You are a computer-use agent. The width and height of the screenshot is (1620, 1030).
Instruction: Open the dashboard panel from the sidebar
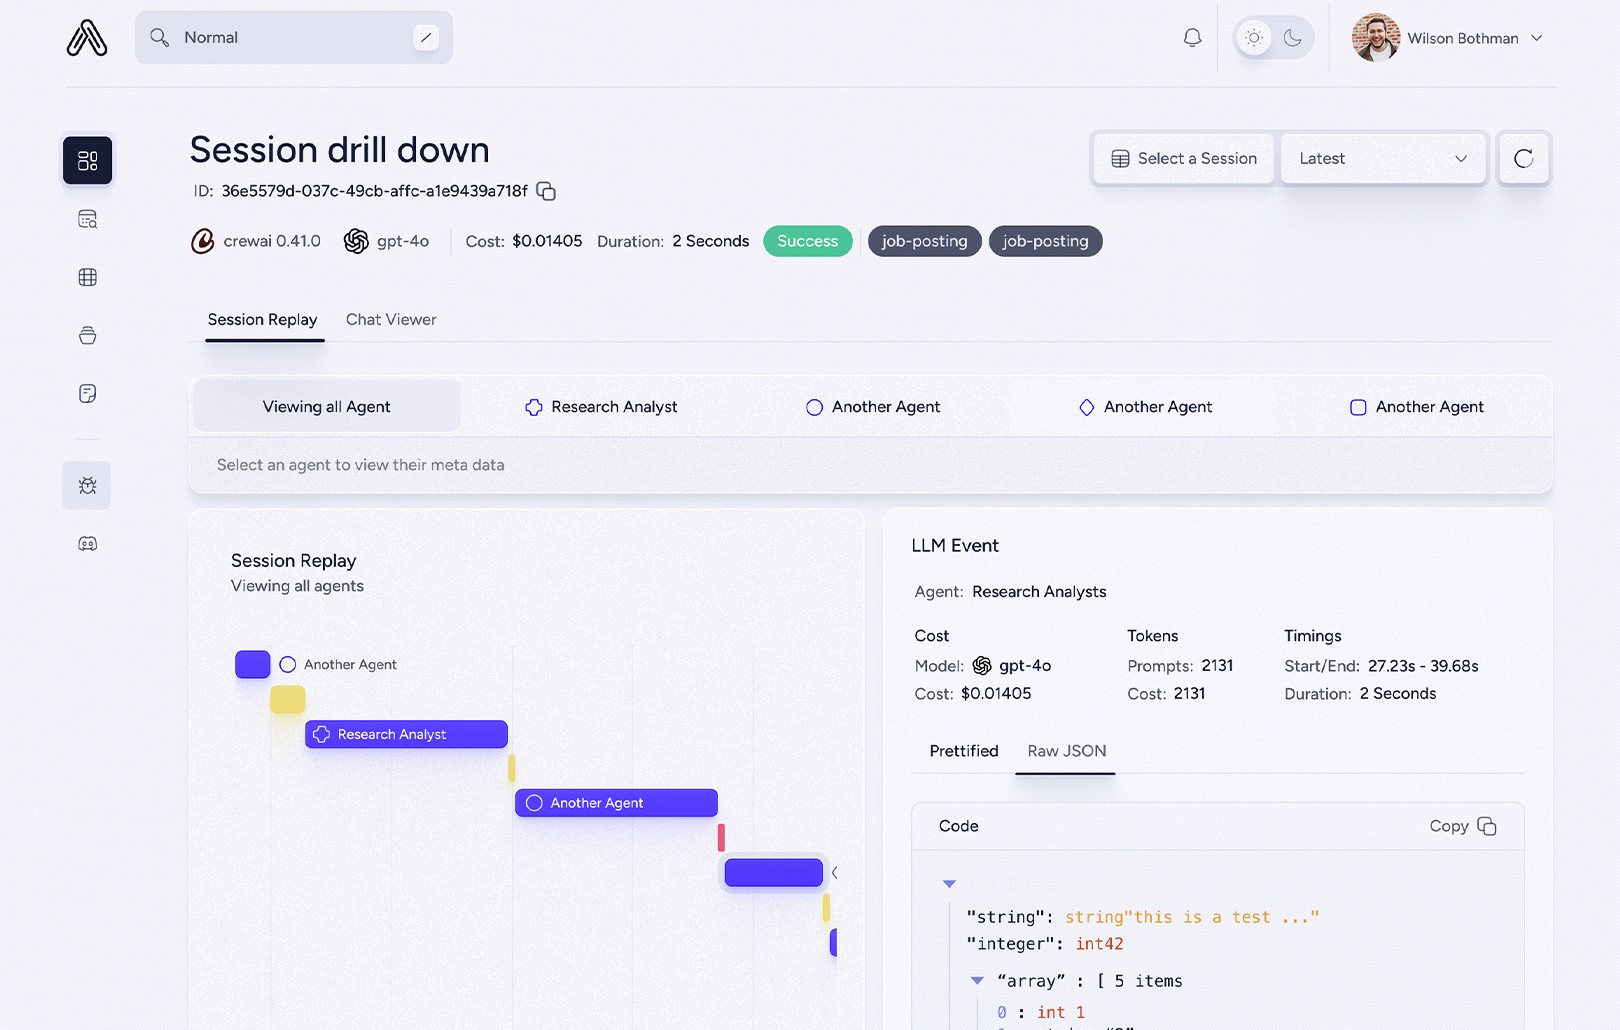[87, 159]
